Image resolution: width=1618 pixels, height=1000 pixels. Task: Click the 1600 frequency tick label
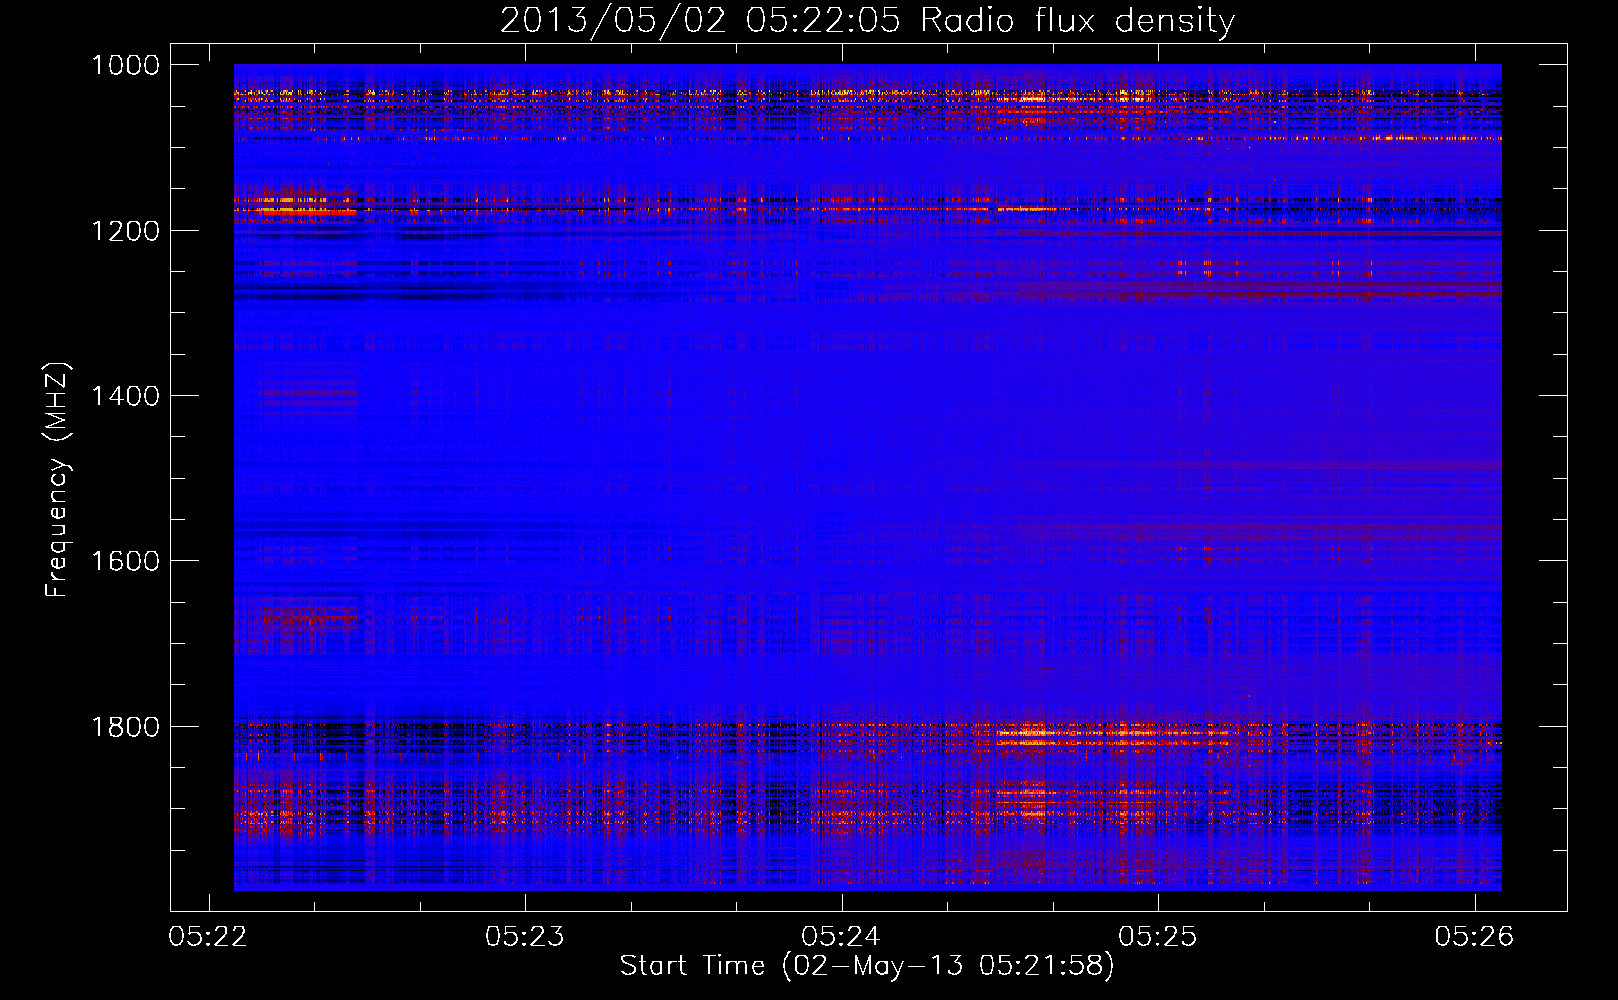point(125,561)
